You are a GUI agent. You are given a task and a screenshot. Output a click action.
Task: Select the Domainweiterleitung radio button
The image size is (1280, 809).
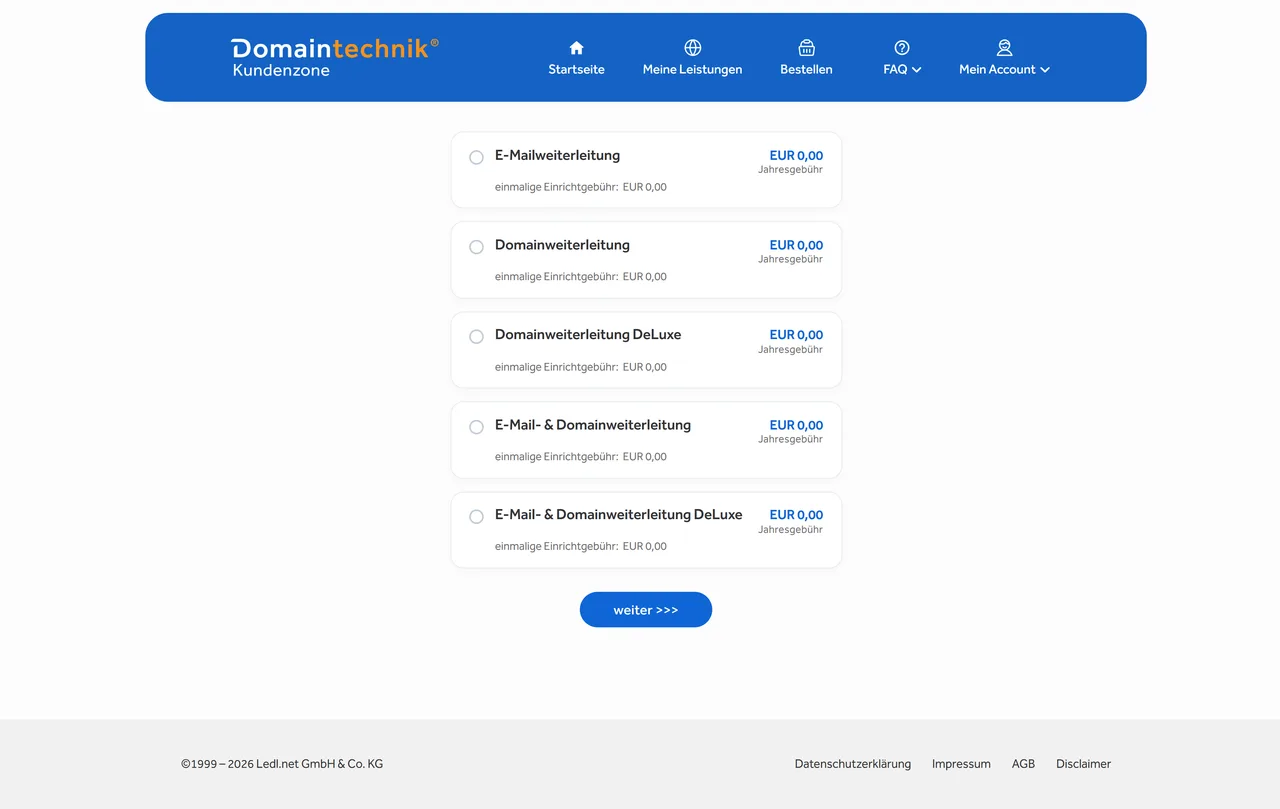tap(476, 247)
